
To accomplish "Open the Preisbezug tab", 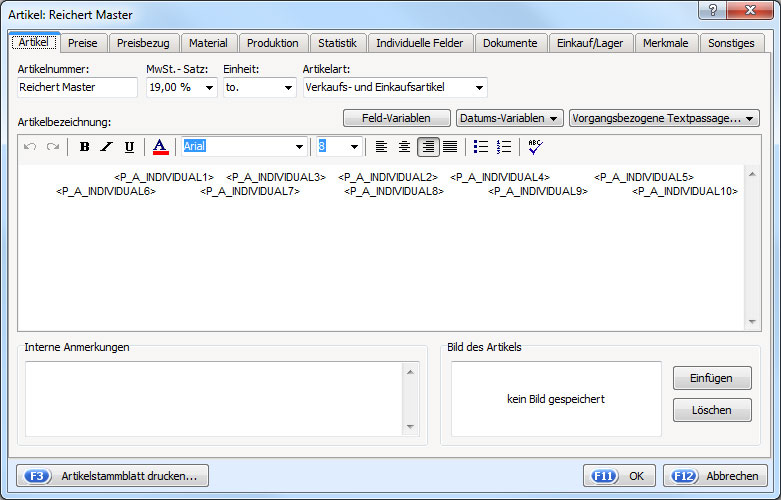I will tap(143, 43).
